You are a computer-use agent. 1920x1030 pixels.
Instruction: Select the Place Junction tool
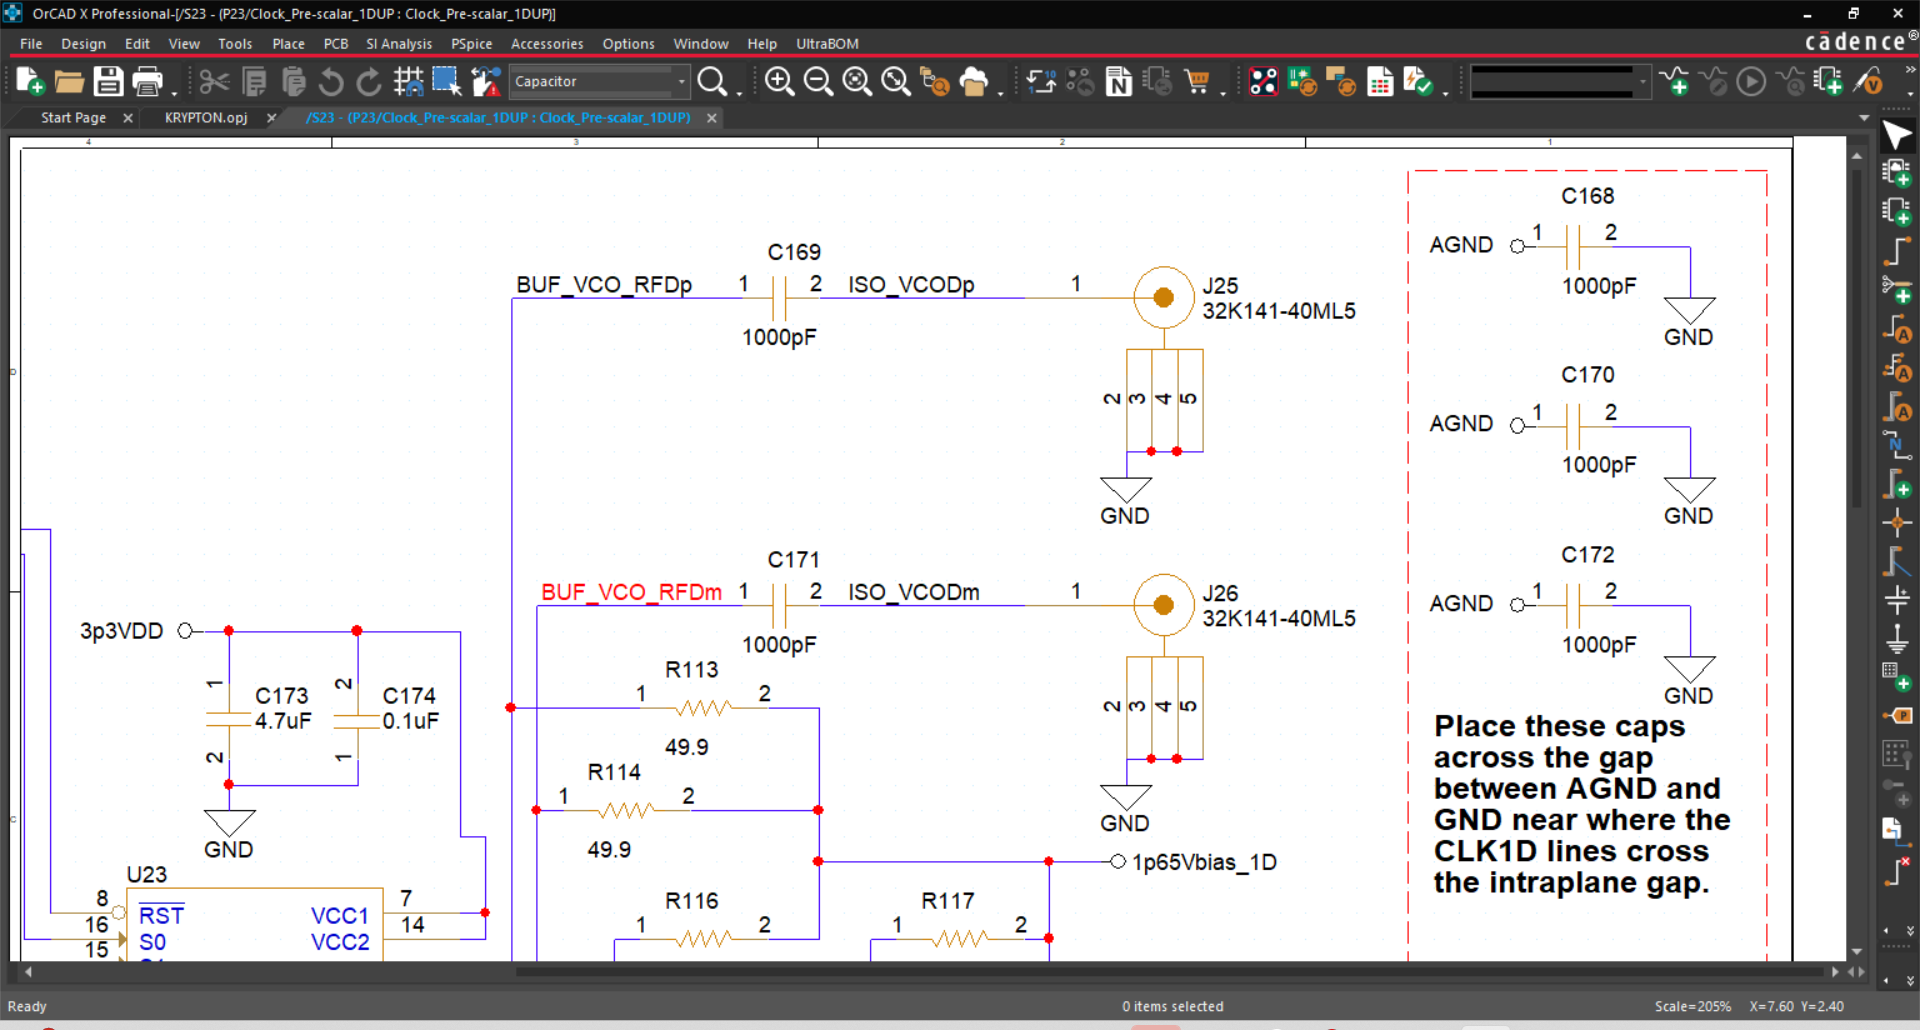pos(1897,522)
